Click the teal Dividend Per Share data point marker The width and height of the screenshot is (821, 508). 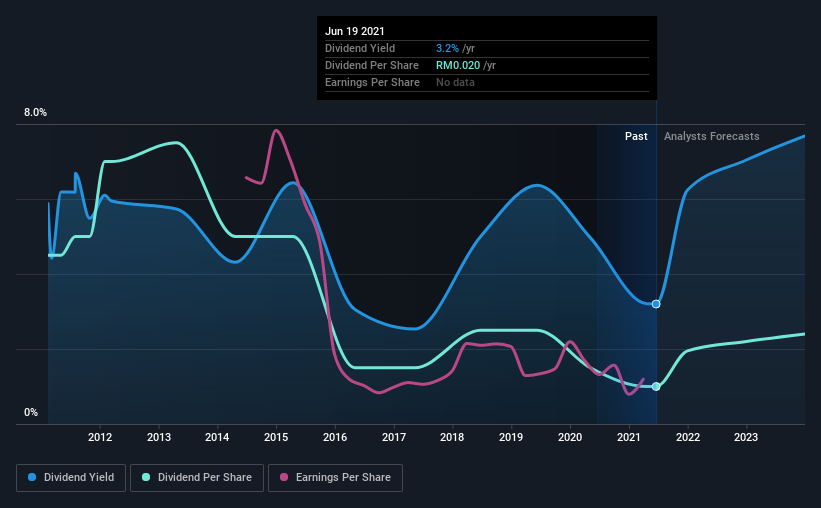(656, 386)
